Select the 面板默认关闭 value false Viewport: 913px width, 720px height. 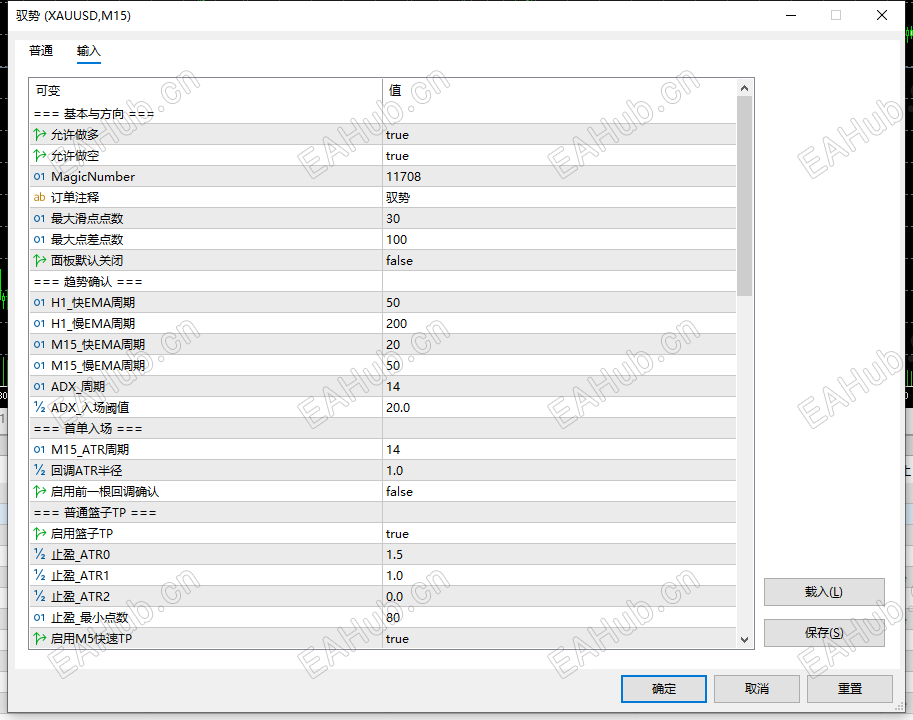tap(399, 260)
